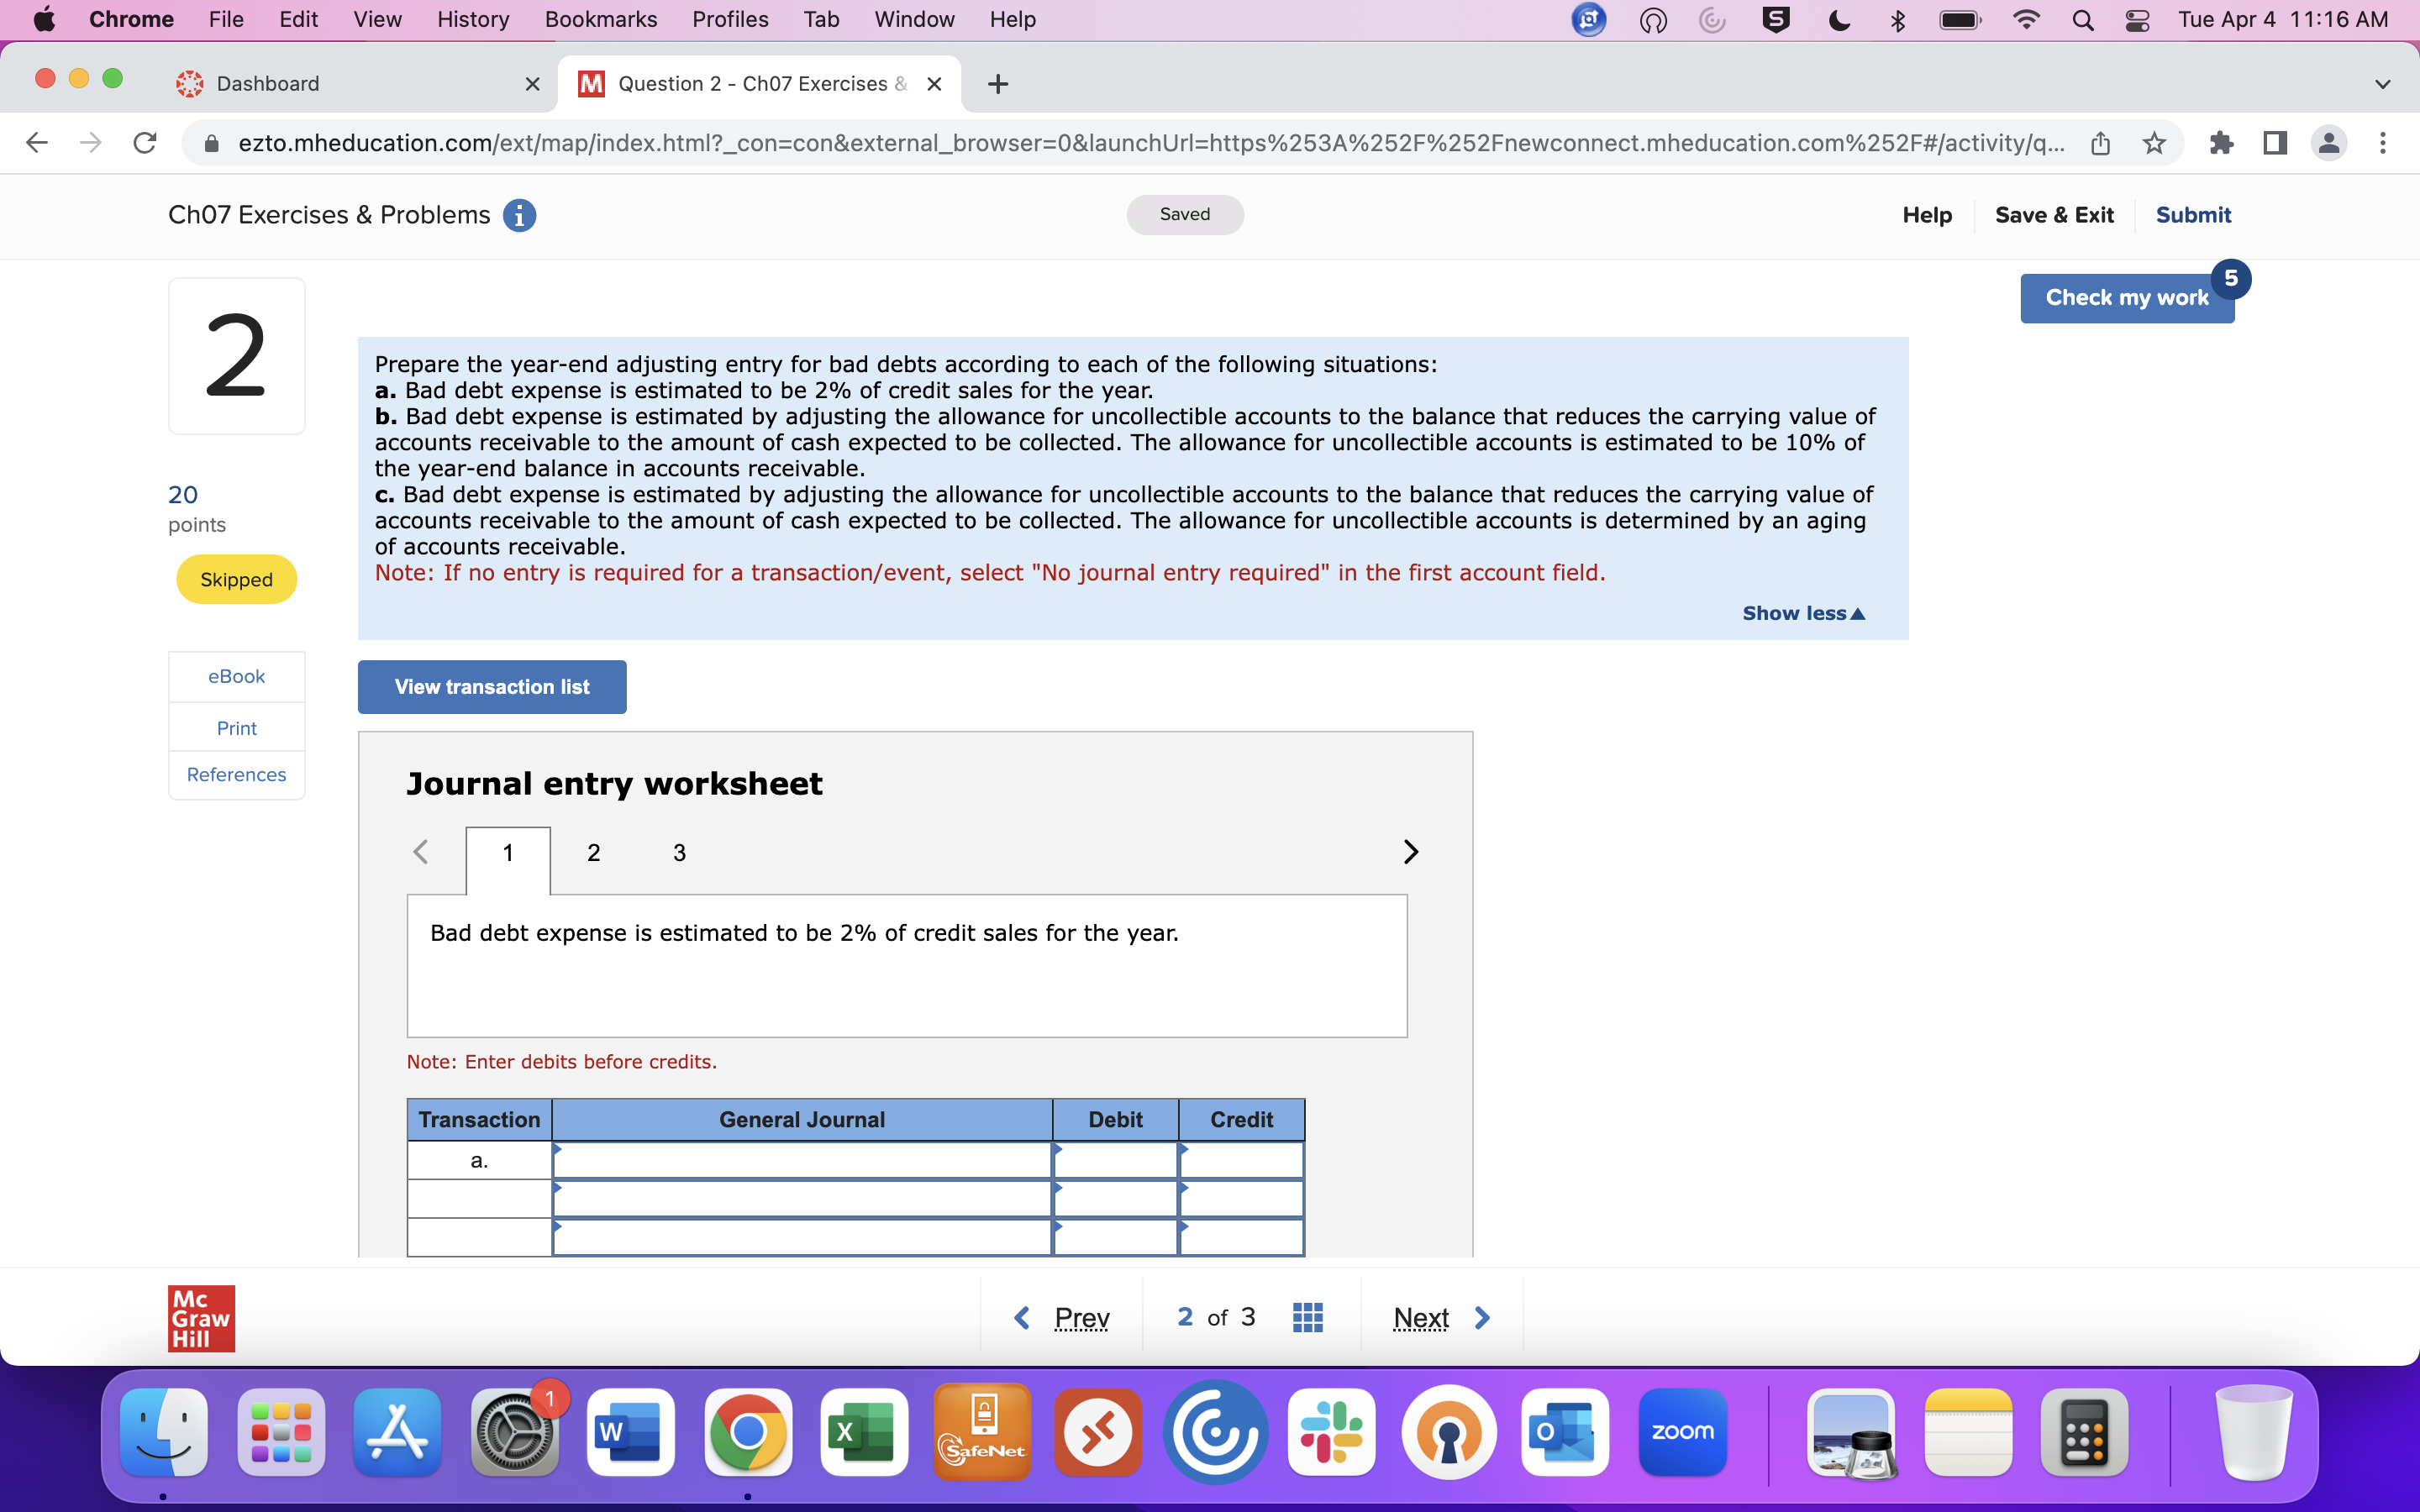Click the share page icon in address bar
This screenshot has width=2420, height=1512.
2100,143
